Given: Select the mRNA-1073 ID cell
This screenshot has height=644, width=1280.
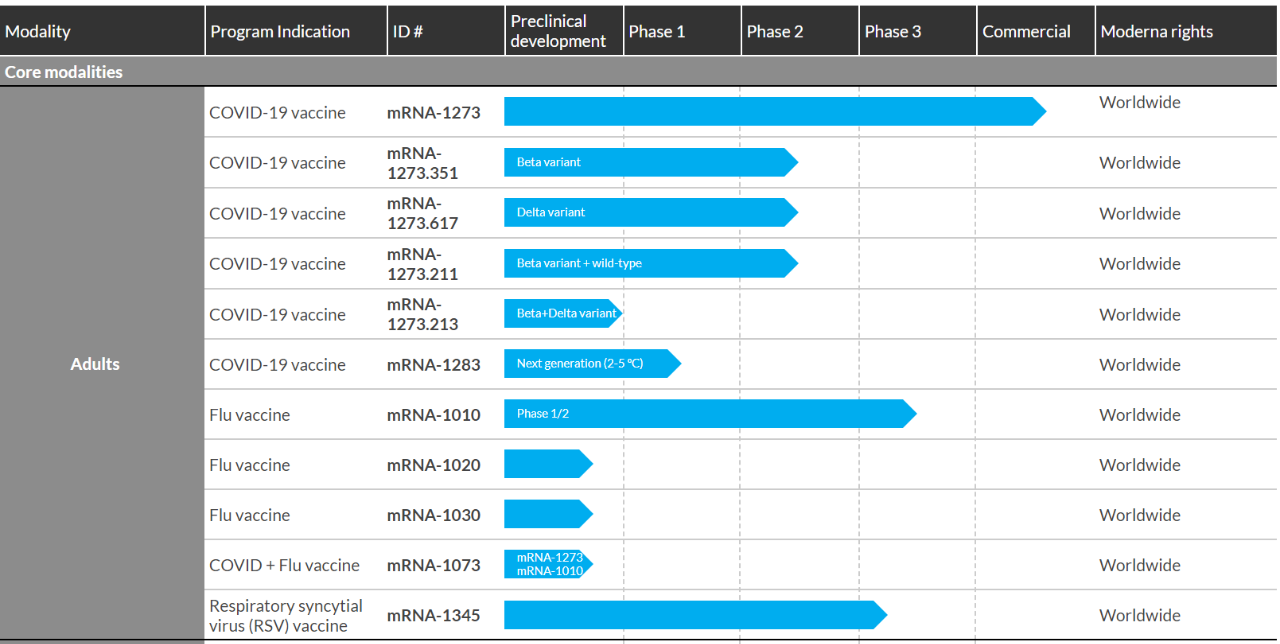Looking at the screenshot, I should 434,565.
